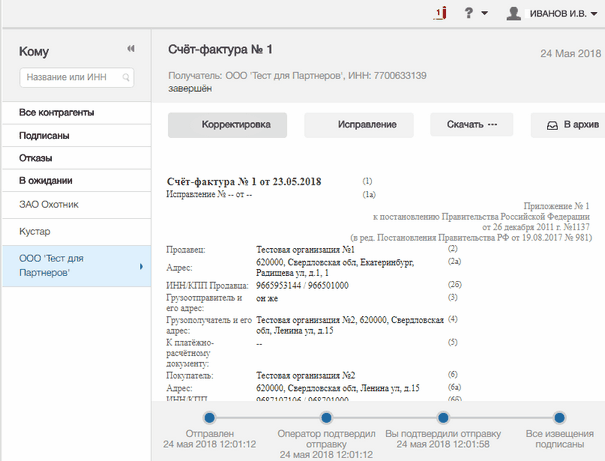This screenshot has height=461, width=605.
Task: Collapse the Кому sidebar panel
Action: point(131,49)
